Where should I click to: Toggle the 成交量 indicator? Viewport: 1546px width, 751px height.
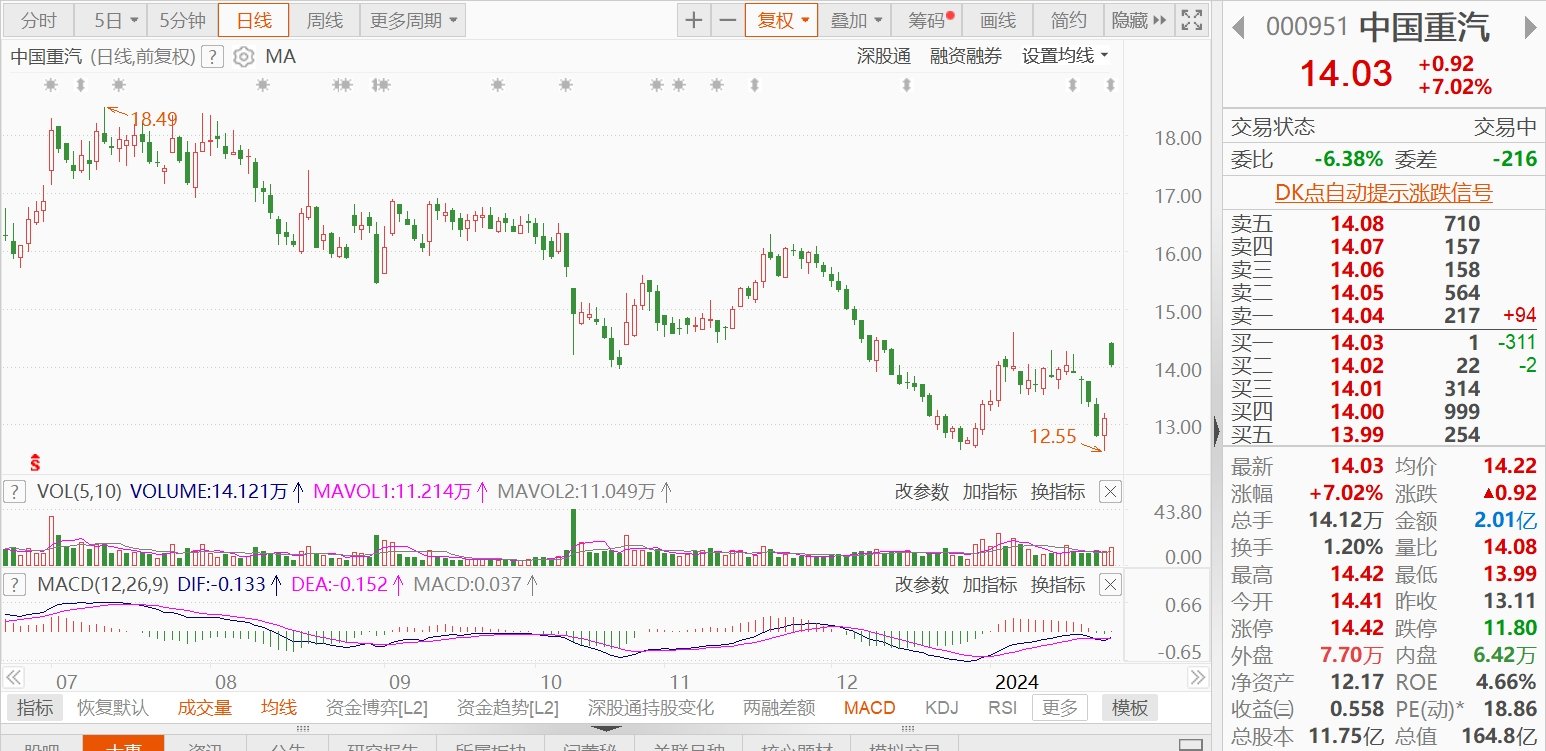pos(205,708)
